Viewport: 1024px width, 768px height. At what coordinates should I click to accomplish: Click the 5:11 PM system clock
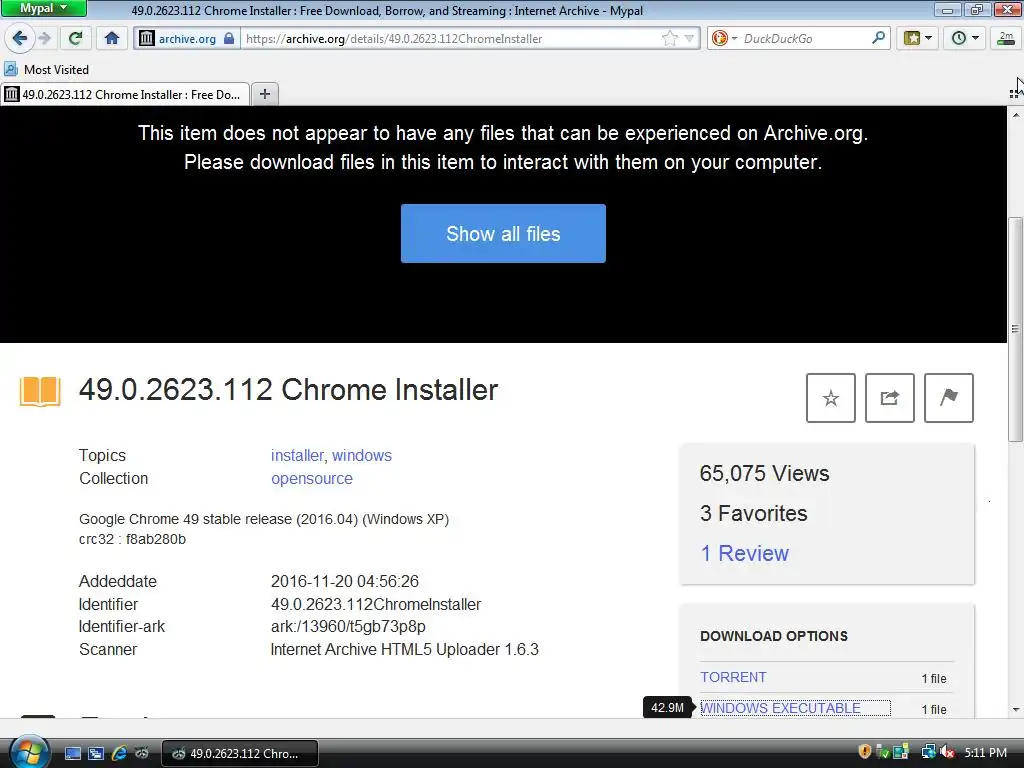click(x=985, y=753)
